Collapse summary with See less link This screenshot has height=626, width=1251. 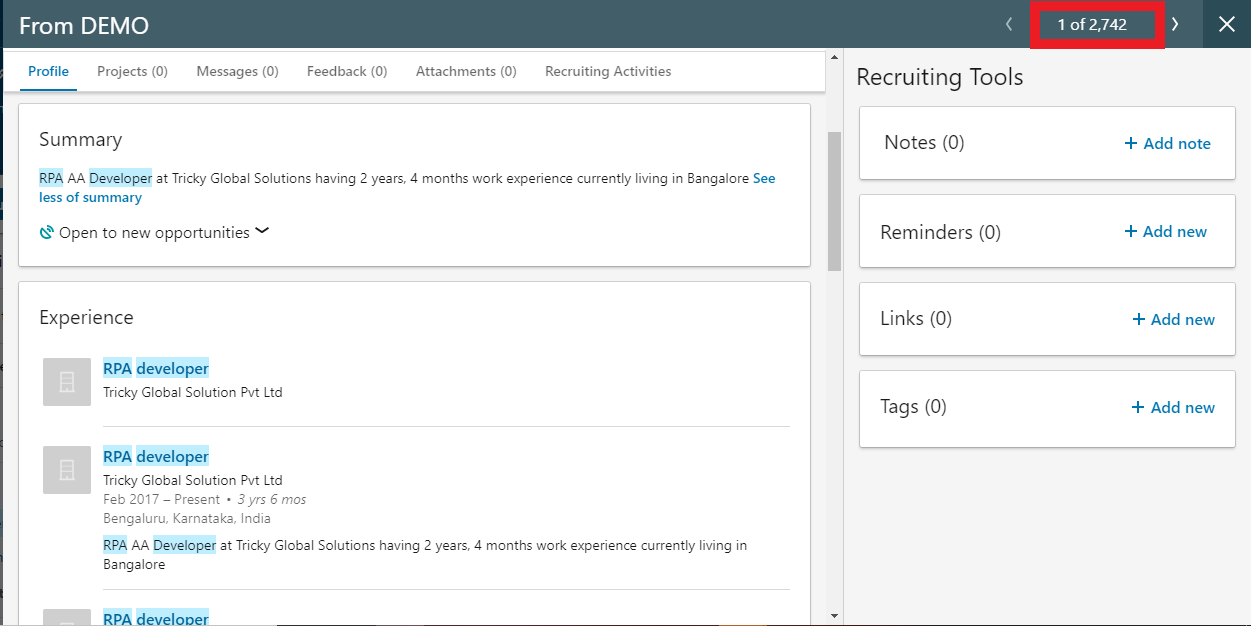tap(90, 197)
